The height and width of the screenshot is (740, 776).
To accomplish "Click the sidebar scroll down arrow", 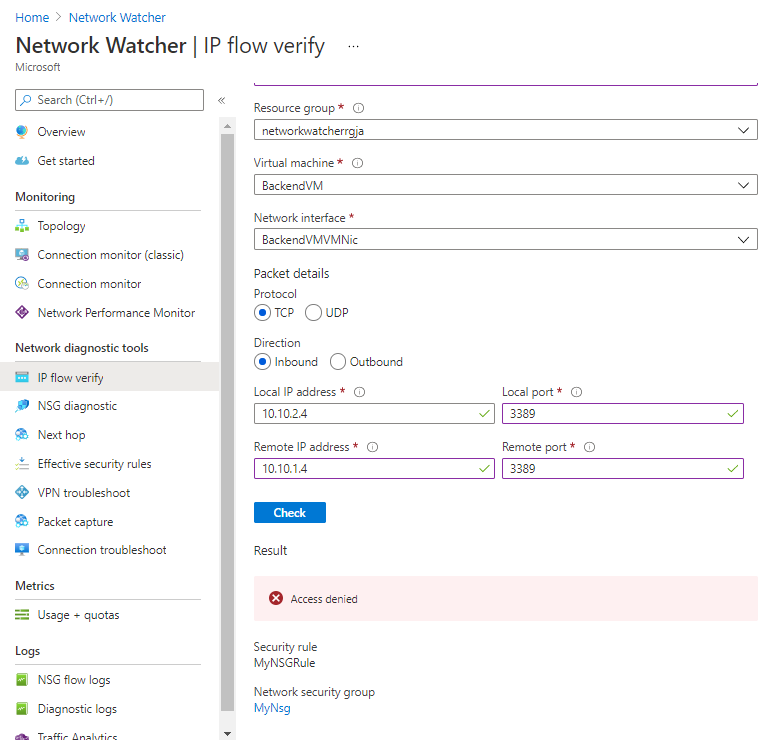I will (x=228, y=734).
